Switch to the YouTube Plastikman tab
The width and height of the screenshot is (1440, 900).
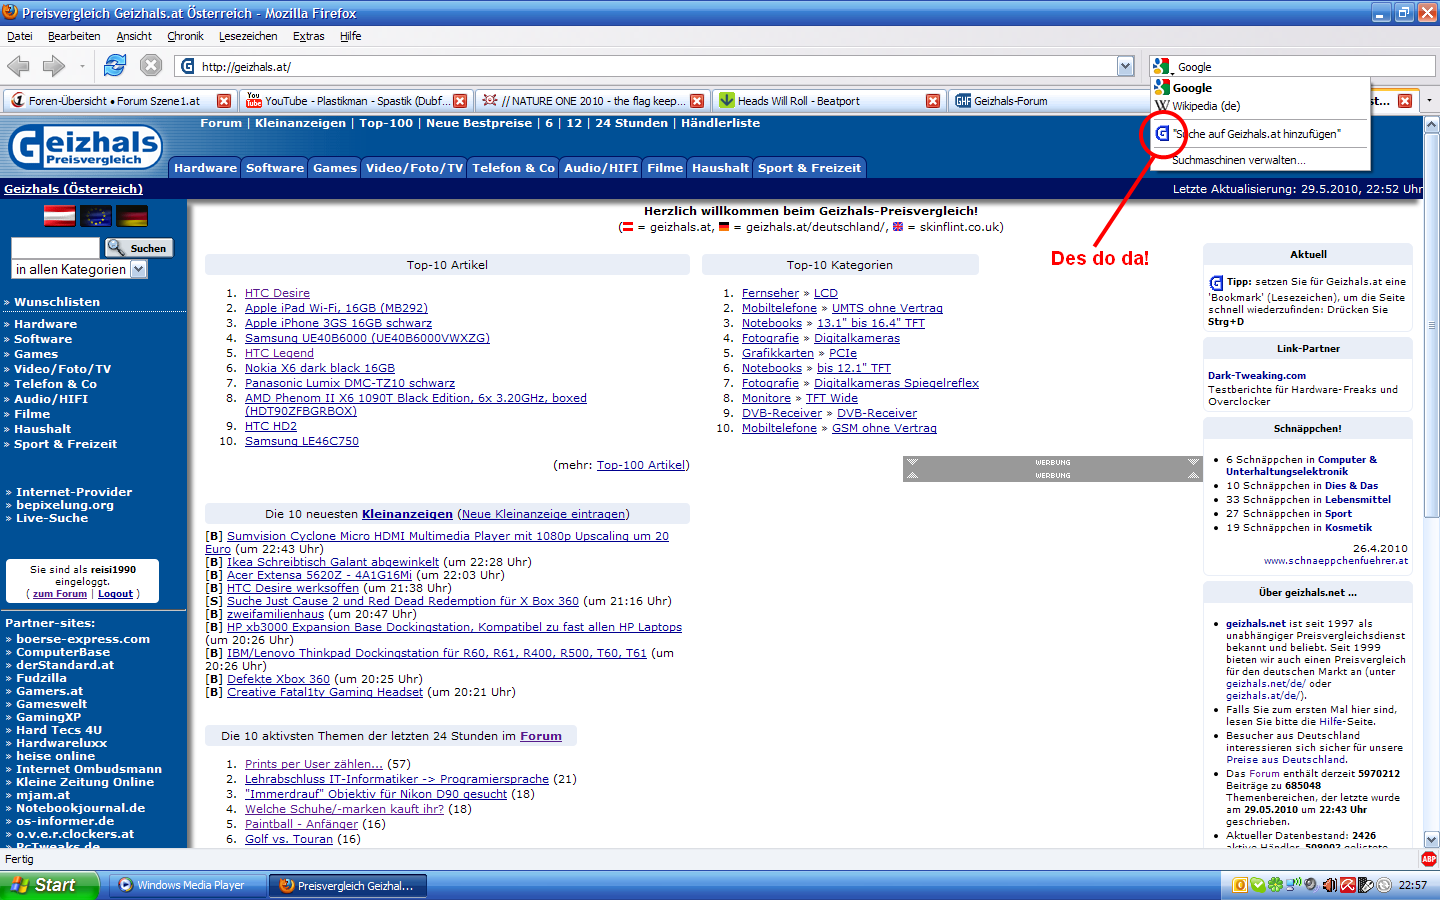(357, 101)
